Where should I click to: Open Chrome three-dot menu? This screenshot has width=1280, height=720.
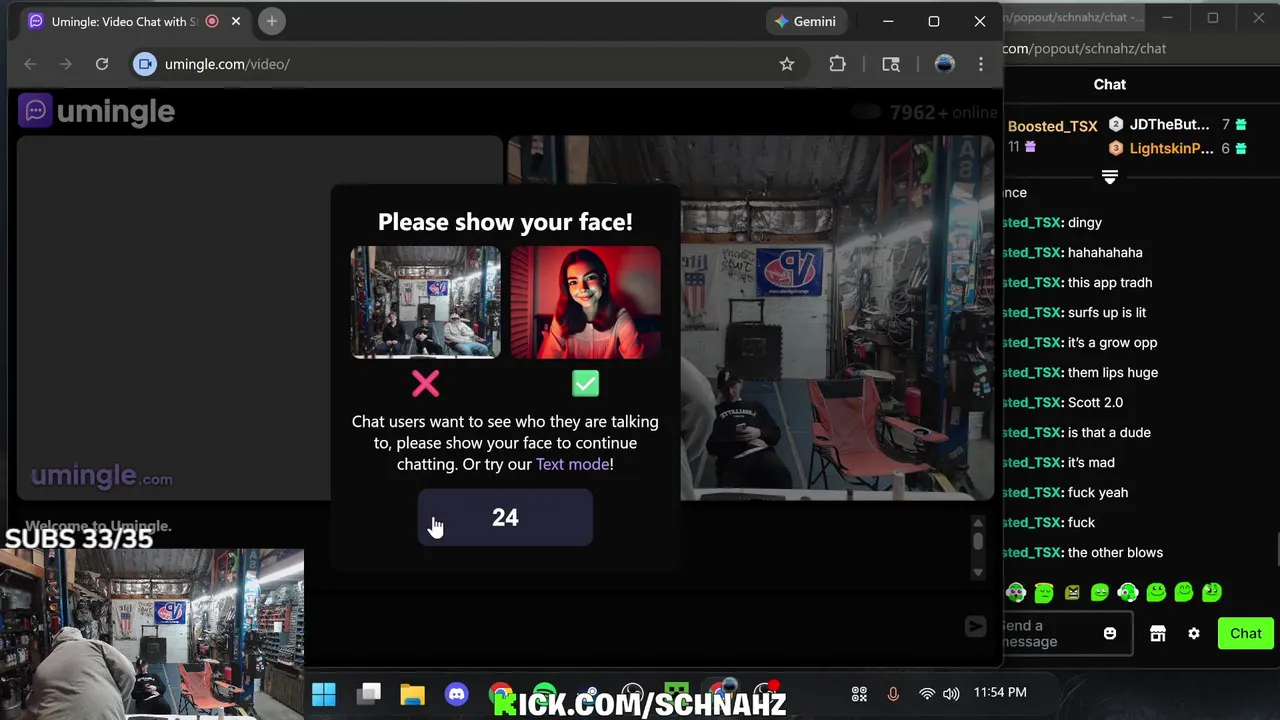pyautogui.click(x=981, y=64)
